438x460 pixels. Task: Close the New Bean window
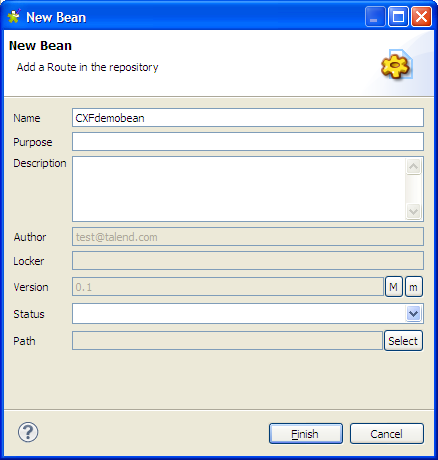tap(421, 16)
